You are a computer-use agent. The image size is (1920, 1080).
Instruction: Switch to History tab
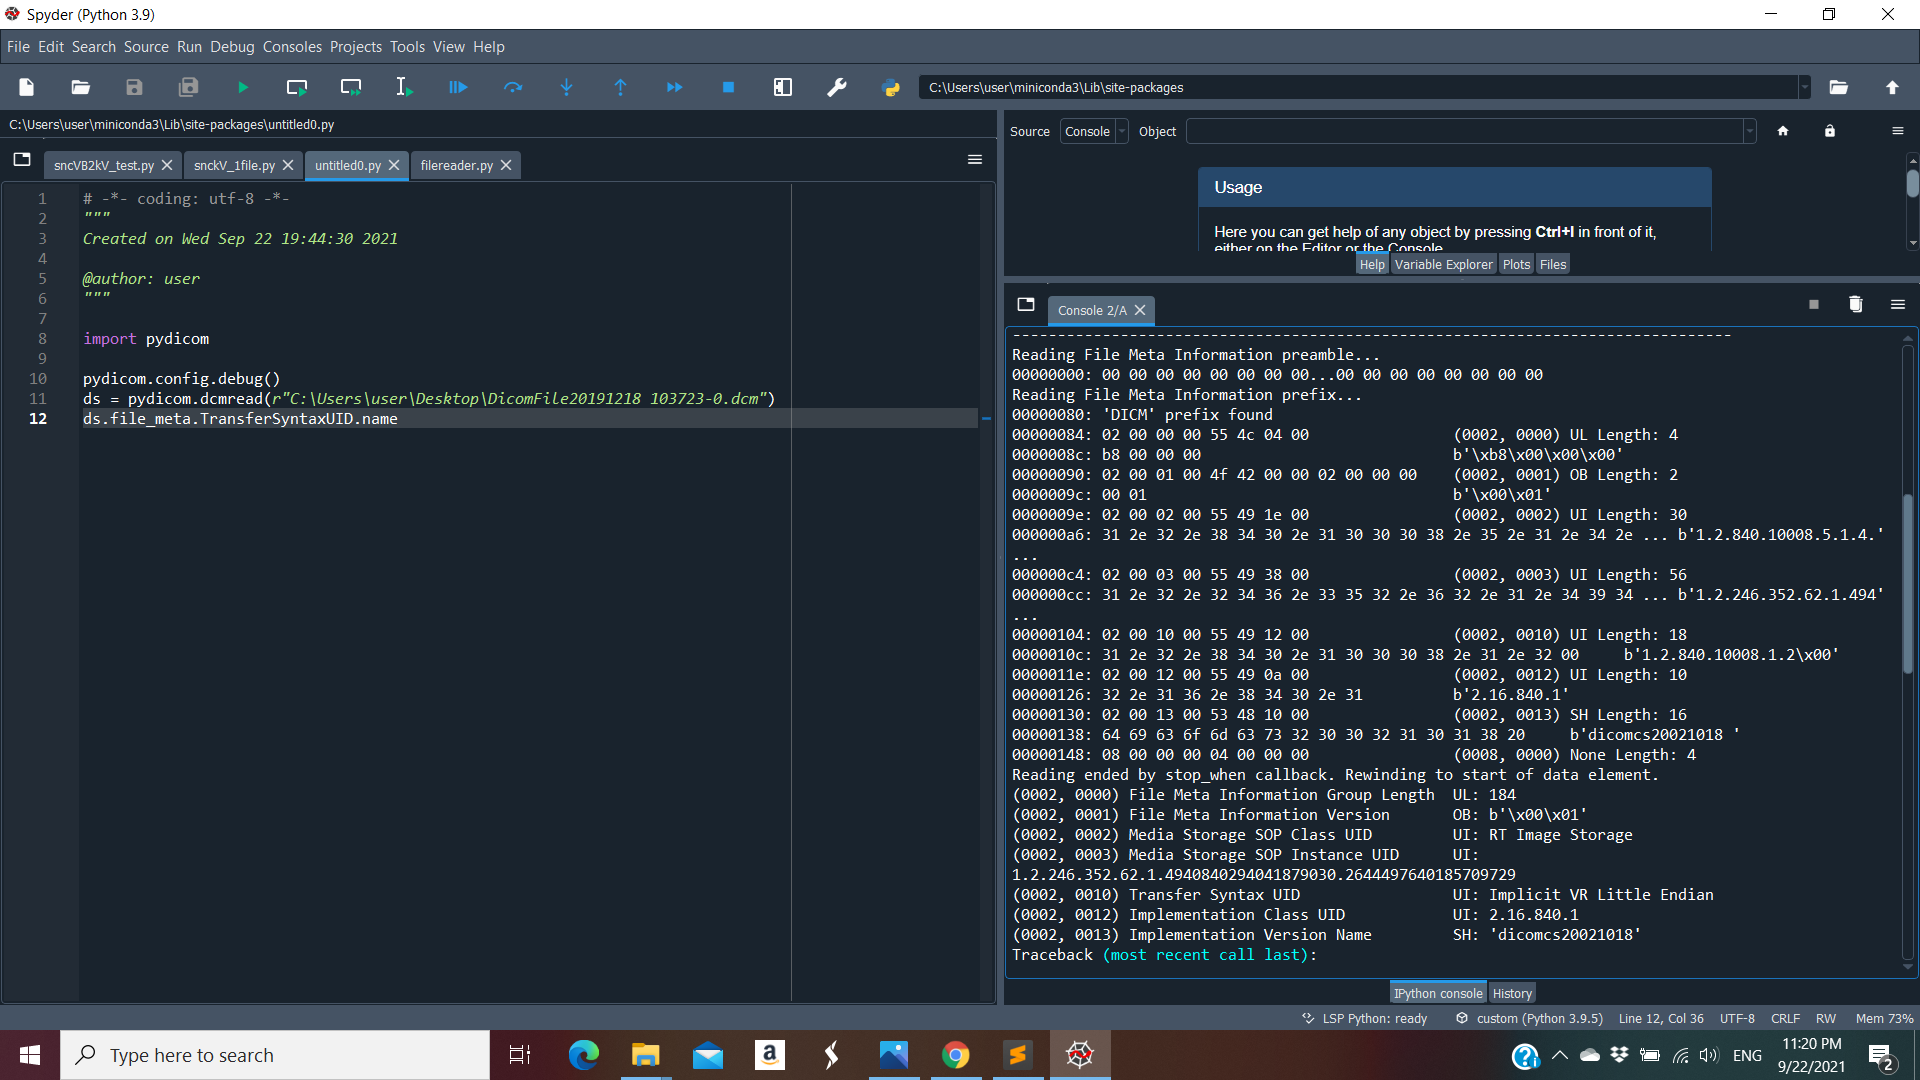tap(1512, 993)
